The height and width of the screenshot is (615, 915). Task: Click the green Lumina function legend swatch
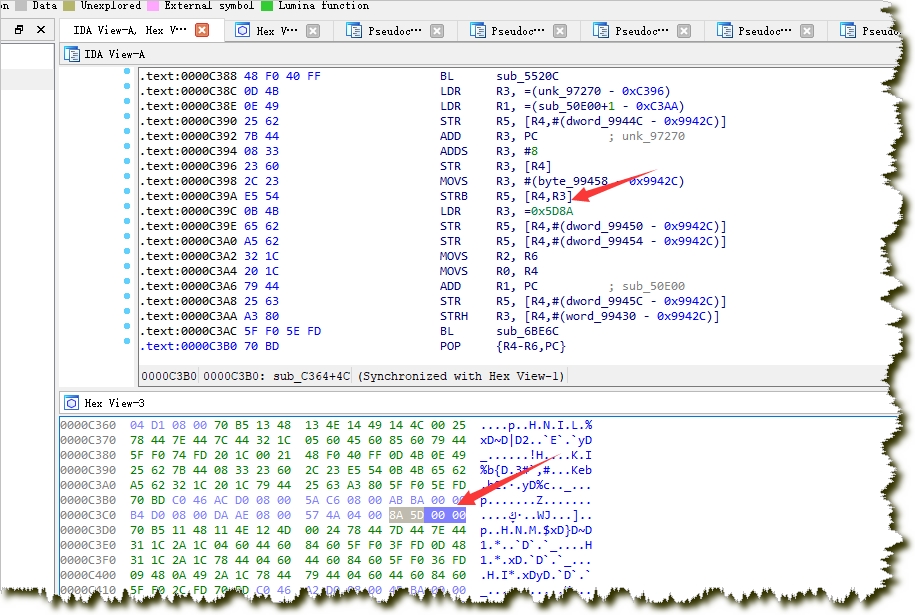point(267,5)
